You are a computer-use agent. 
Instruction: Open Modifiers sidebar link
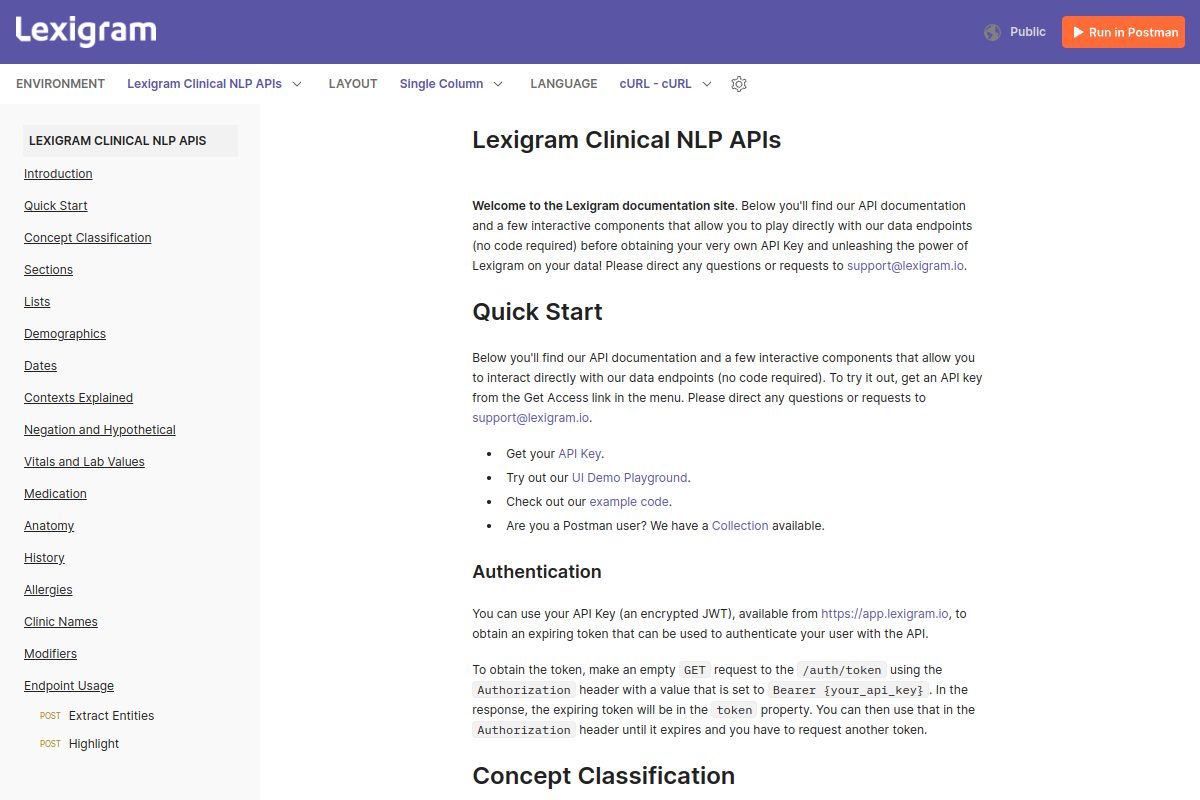pyautogui.click(x=50, y=654)
